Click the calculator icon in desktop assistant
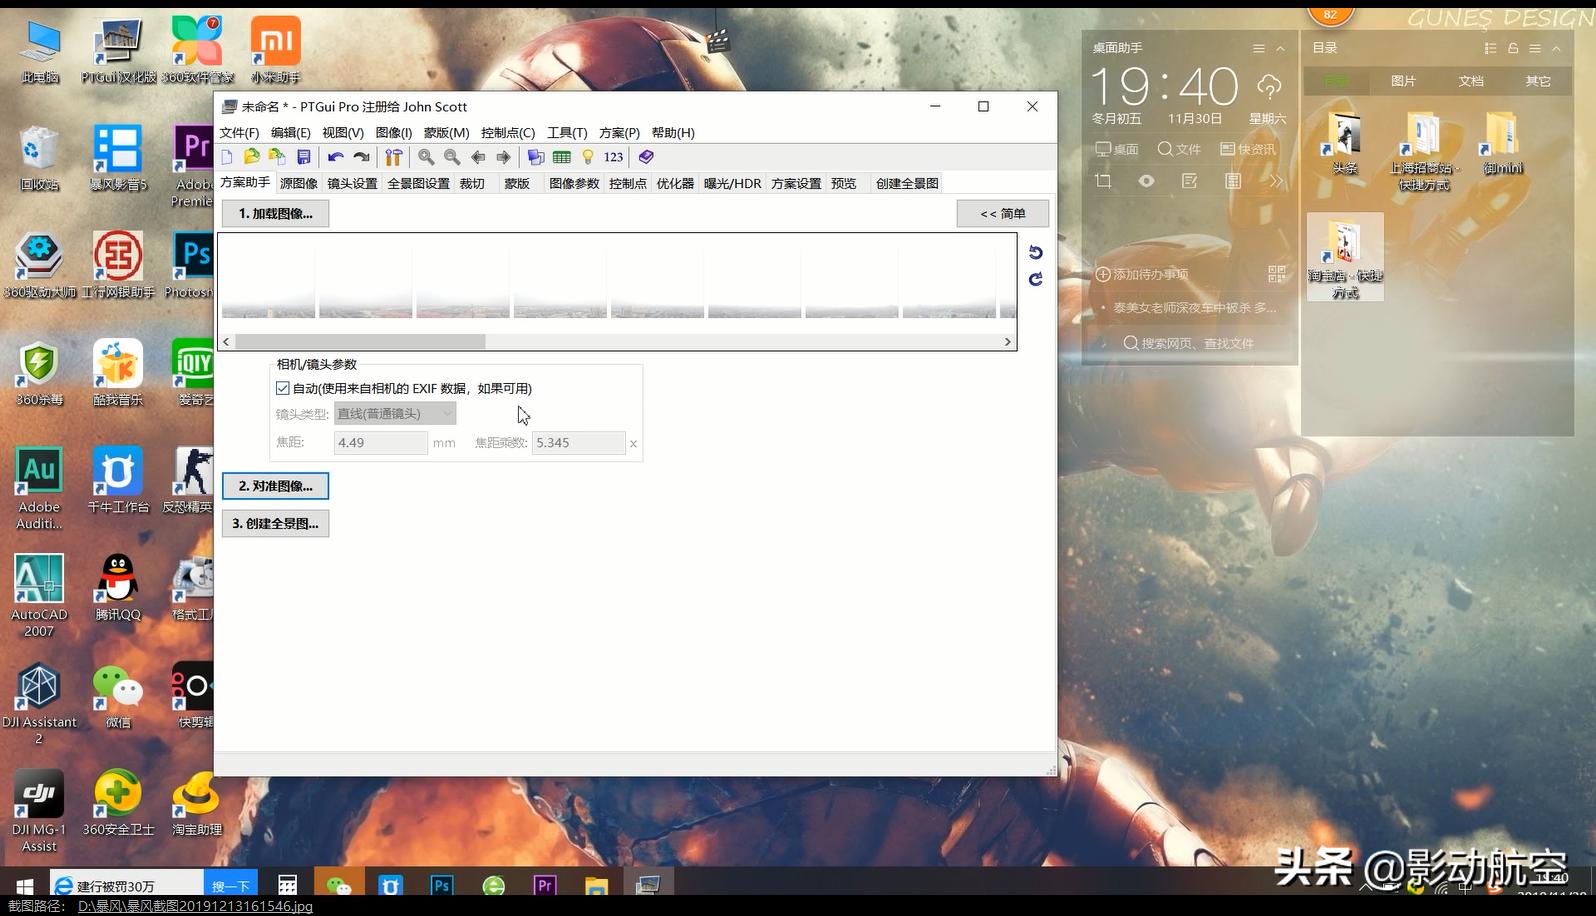Image resolution: width=1596 pixels, height=916 pixels. pos(1233,181)
